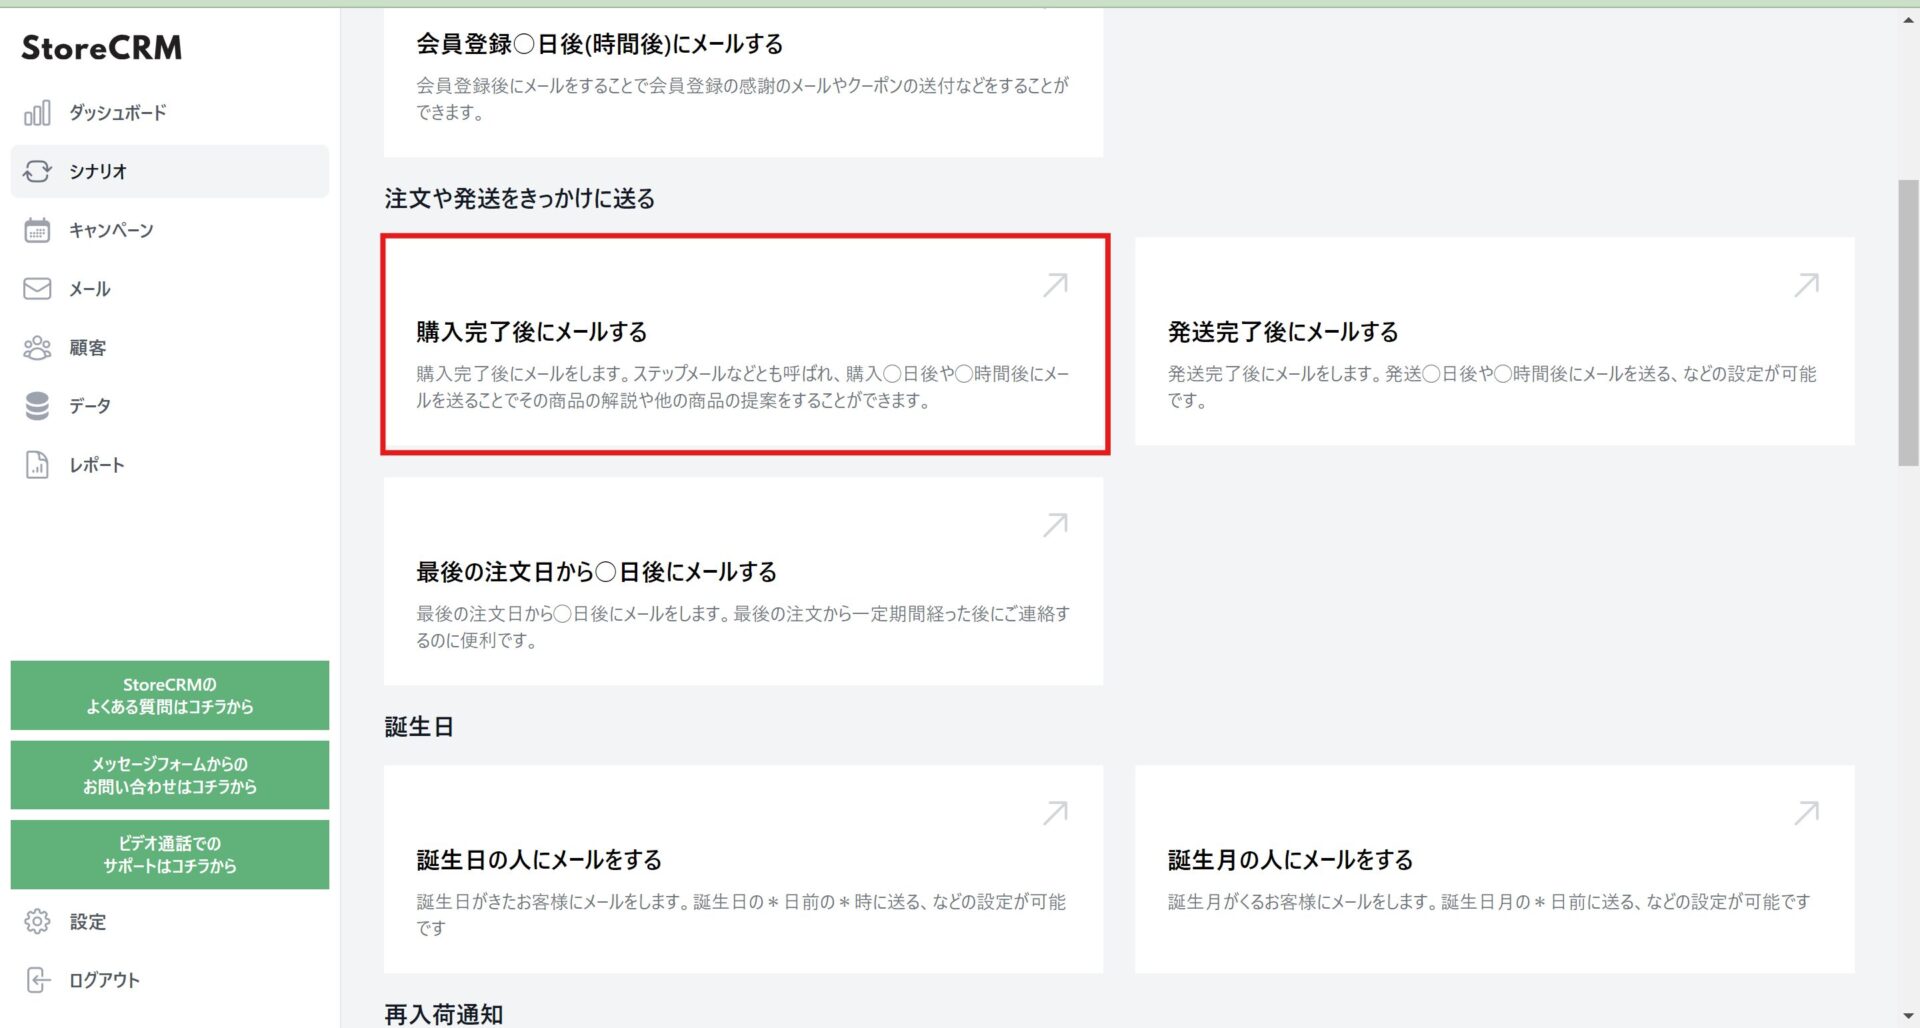1920x1028 pixels.
Task: Click StoreCRMのよくある質問はコチラから button
Action: (x=170, y=695)
